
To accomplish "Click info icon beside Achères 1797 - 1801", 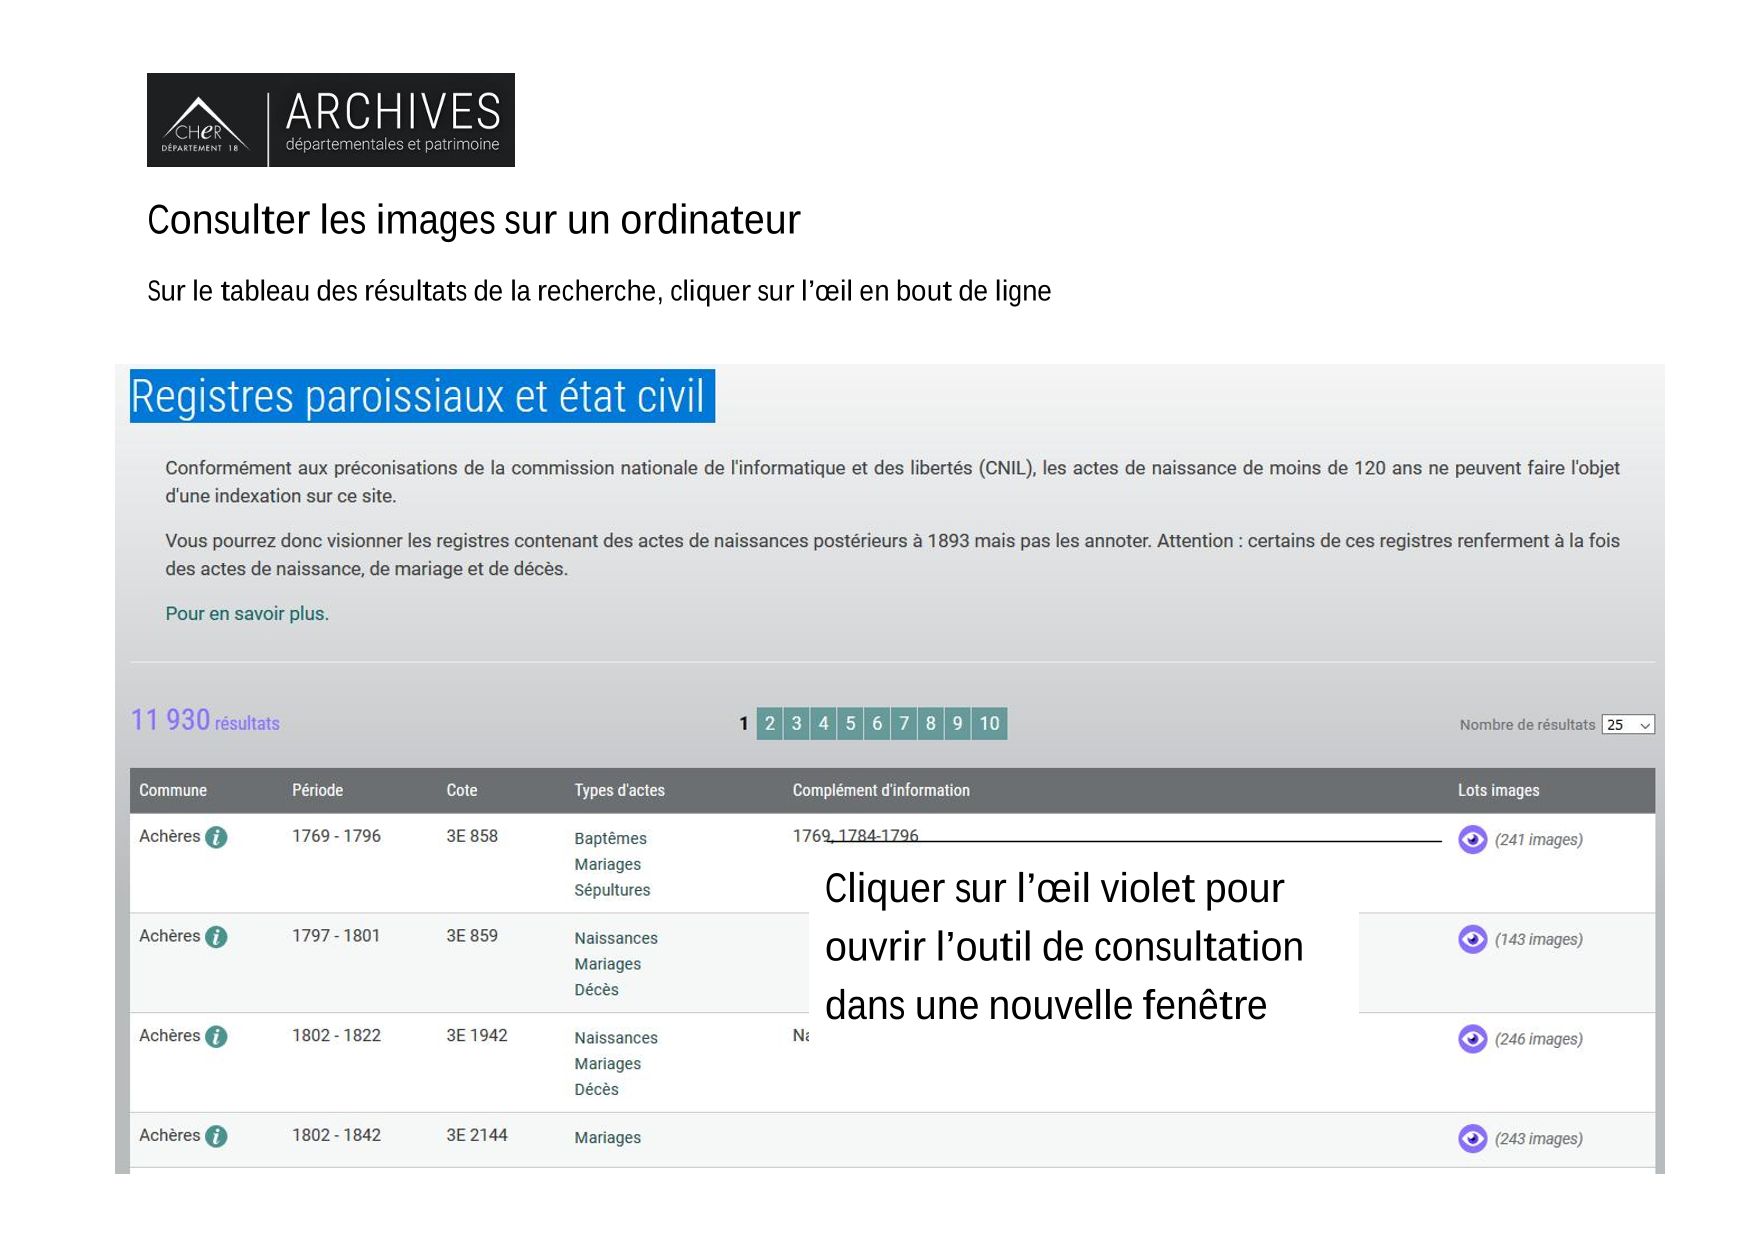I will (x=216, y=937).
